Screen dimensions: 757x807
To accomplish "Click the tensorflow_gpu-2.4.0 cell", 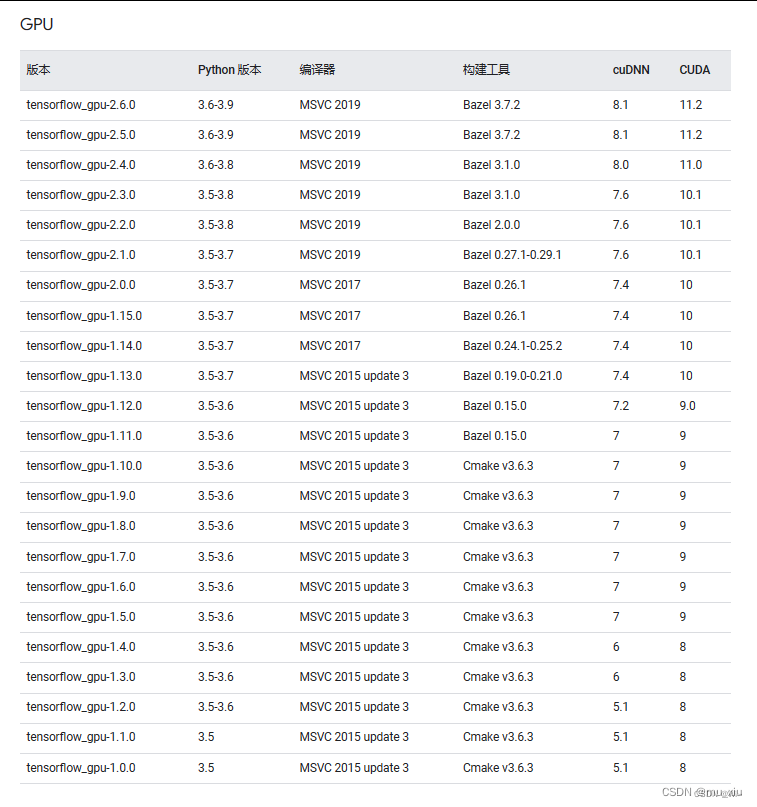I will point(81,165).
